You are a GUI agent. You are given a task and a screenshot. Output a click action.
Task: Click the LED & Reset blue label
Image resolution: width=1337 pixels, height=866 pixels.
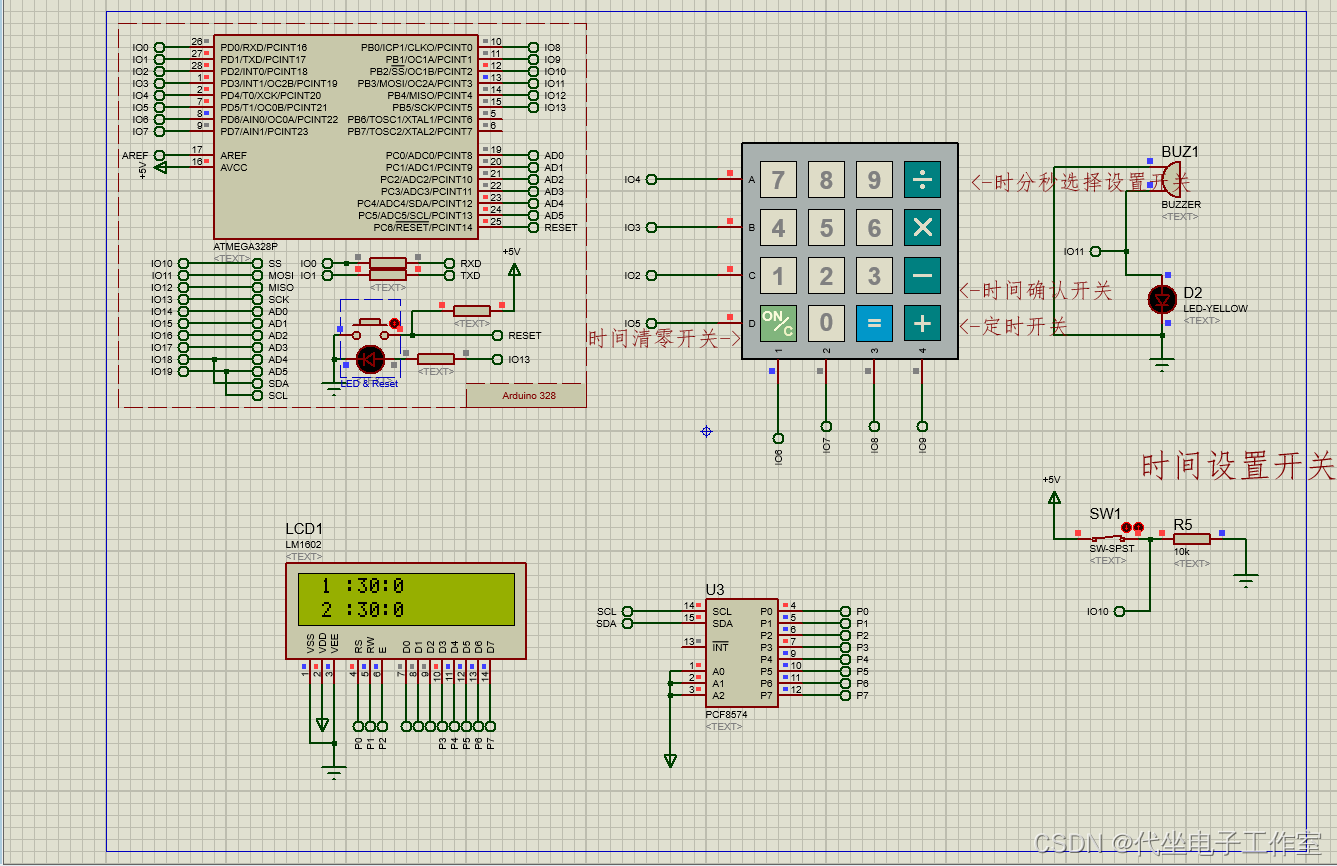click(x=369, y=384)
